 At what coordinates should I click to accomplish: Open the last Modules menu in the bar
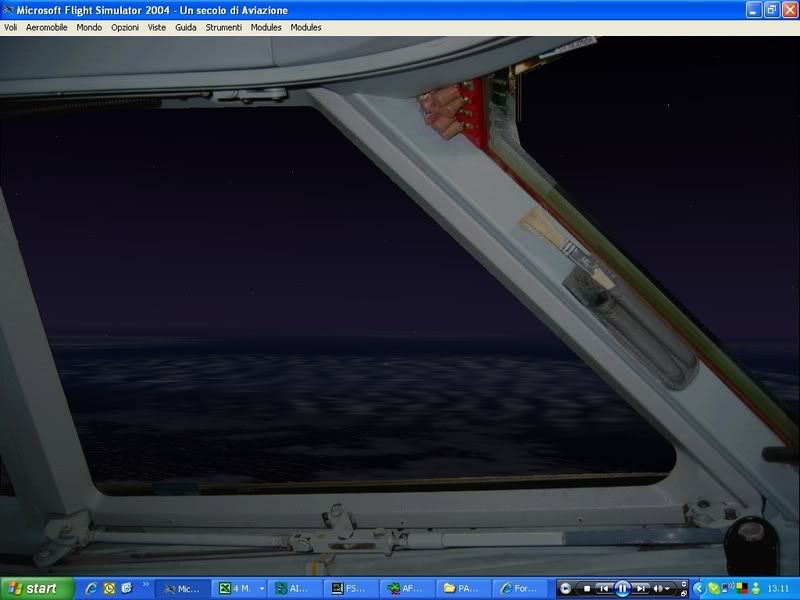coord(306,28)
